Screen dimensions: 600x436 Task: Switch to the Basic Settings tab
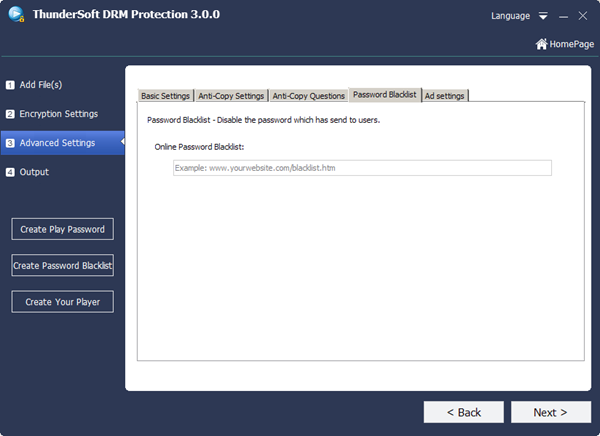[x=165, y=96]
